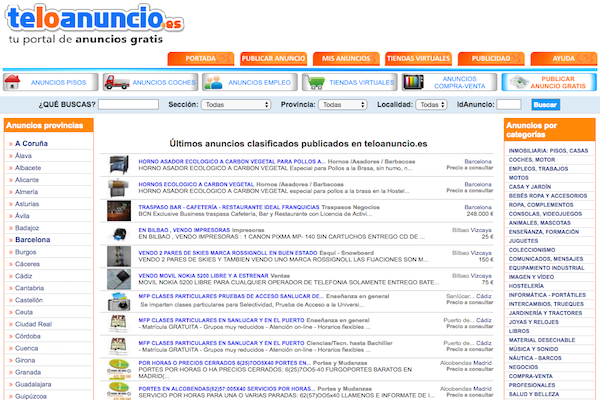Open Portes en Alcobendas ad title
600x400 pixels.
click(x=227, y=389)
